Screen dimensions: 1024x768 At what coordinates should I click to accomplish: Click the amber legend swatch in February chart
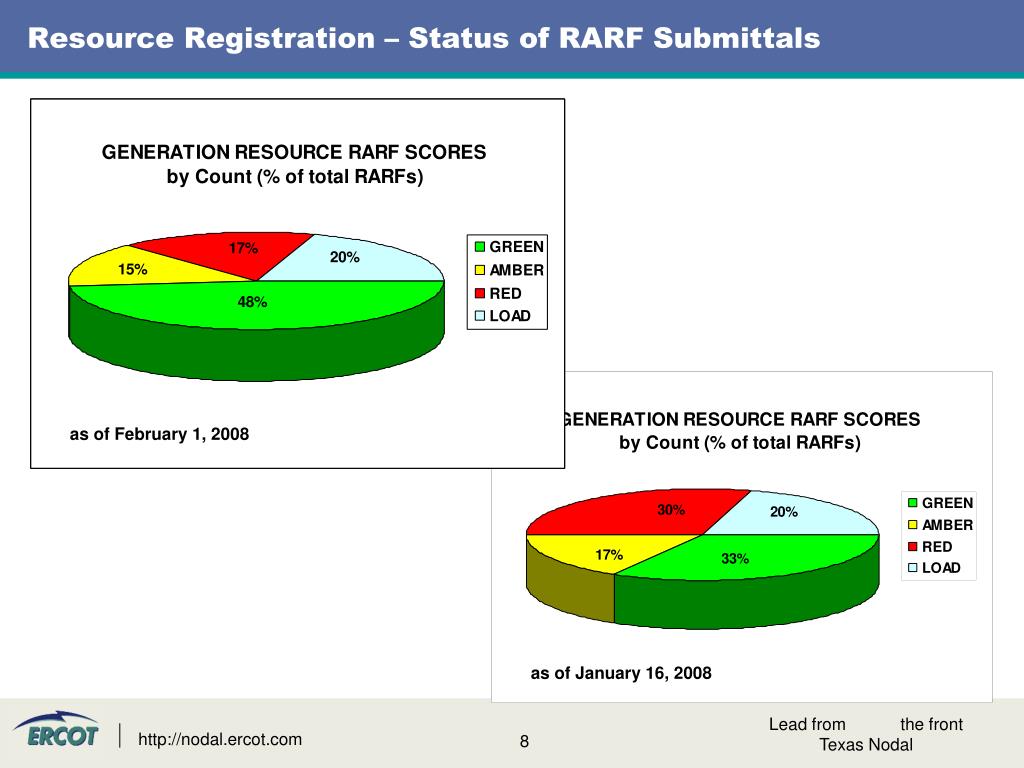coord(480,270)
